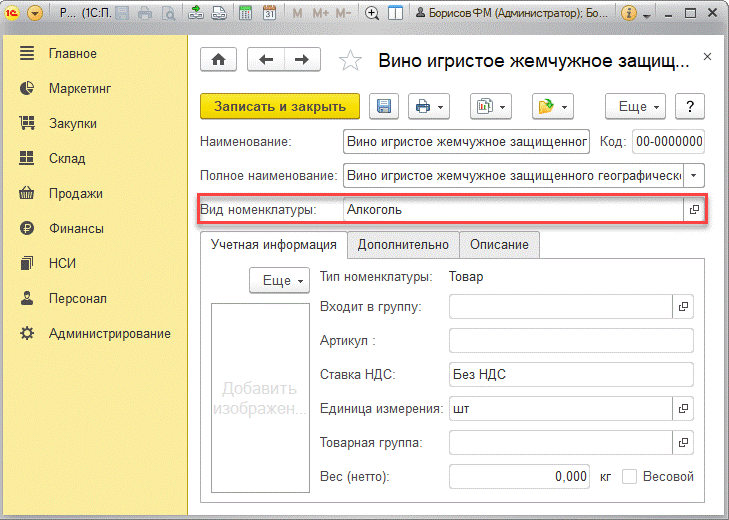Click the floppy disk save icon
Screen dimensions: 729x520
384,106
